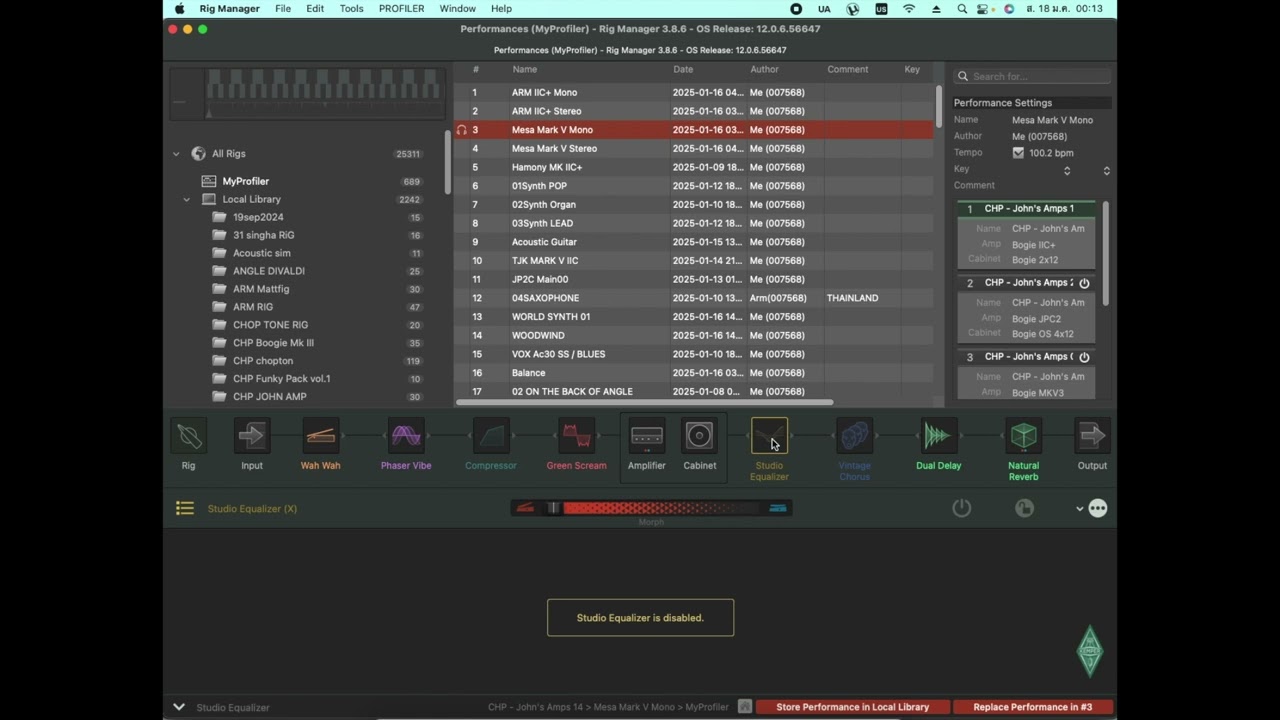Open the Rig module in signal chain

click(x=189, y=436)
